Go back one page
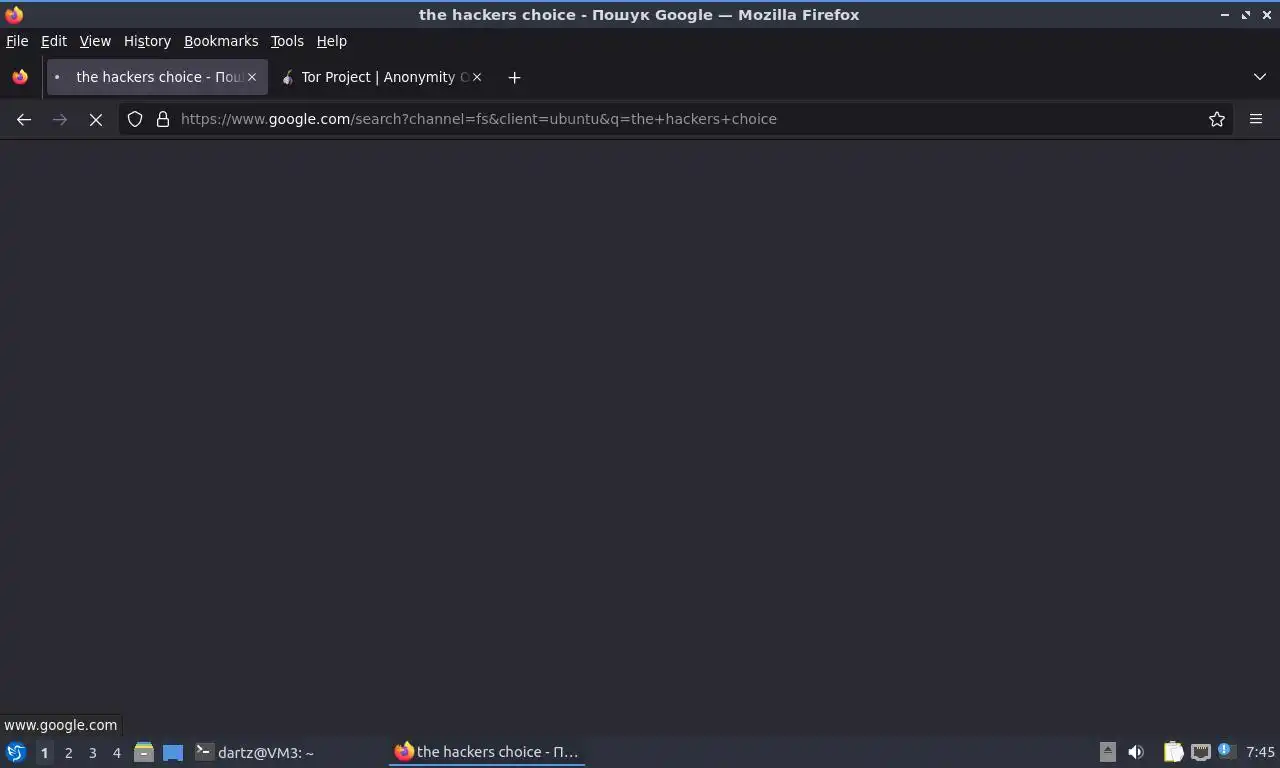This screenshot has height=768, width=1280. (24, 119)
